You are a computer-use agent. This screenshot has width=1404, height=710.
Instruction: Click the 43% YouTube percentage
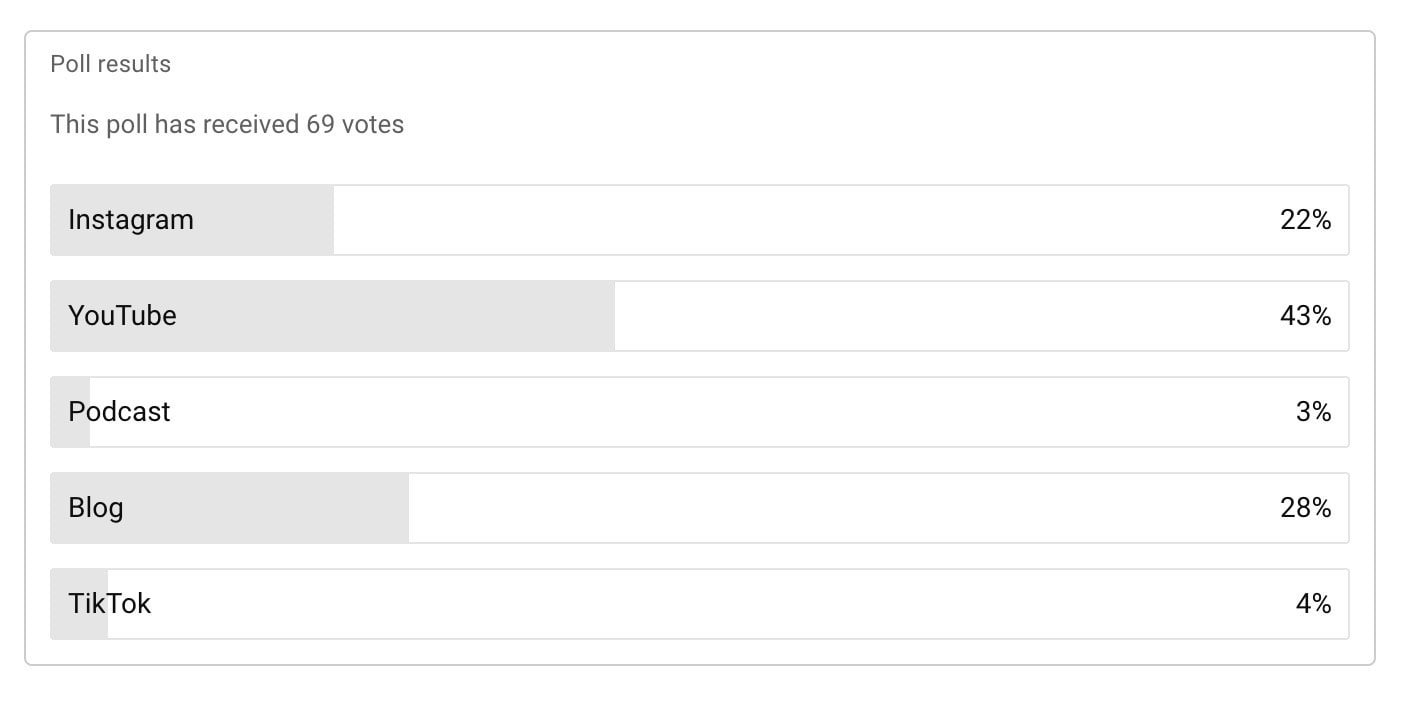1305,316
